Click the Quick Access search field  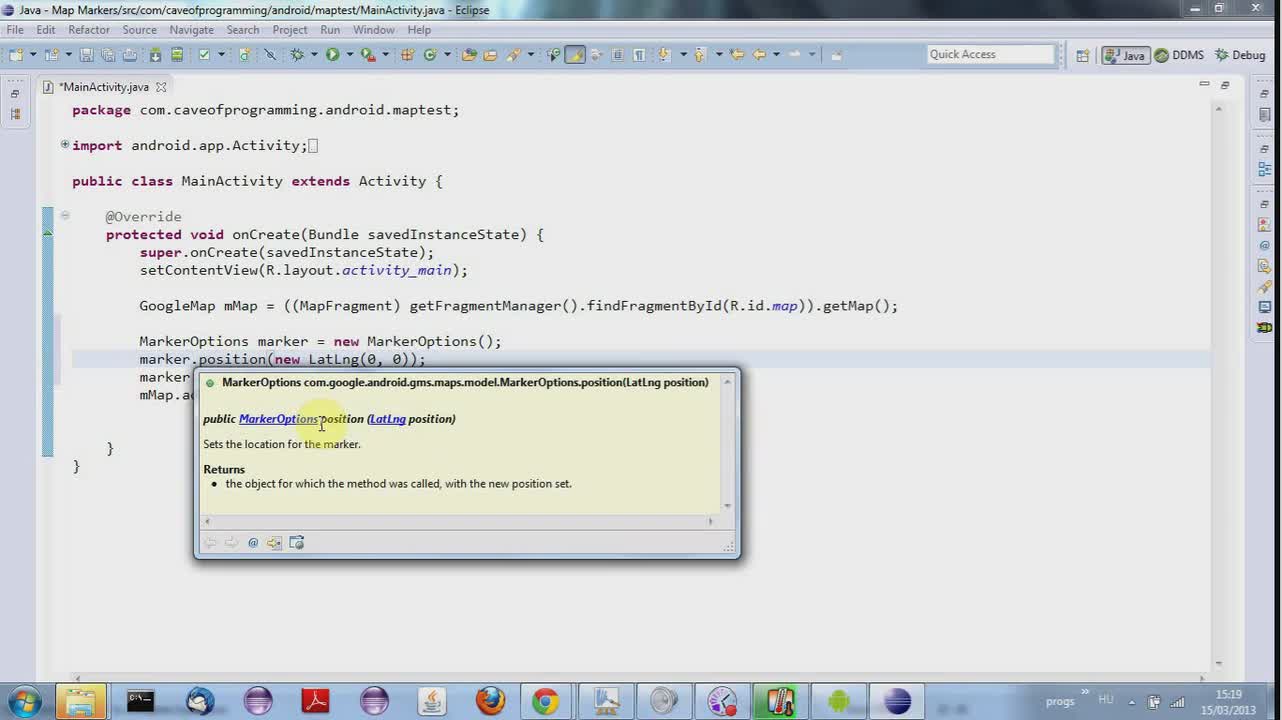(990, 54)
